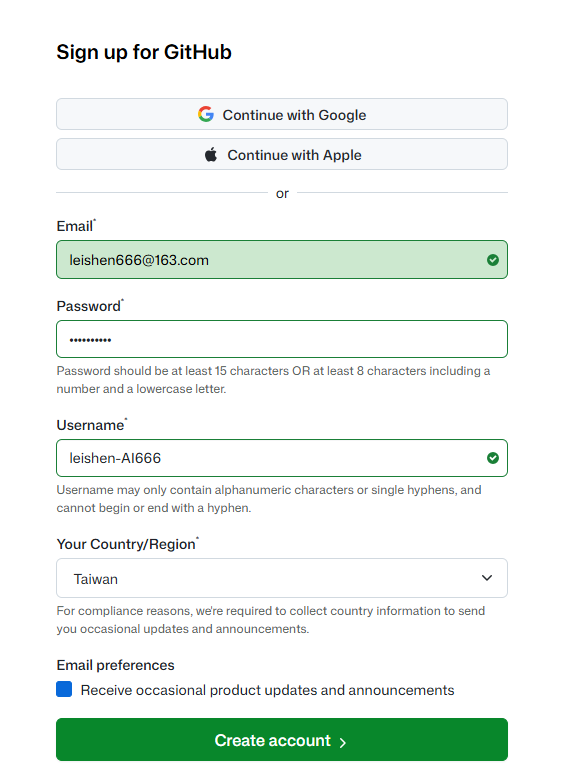Focus the Email field with leishen666@163.com
The image size is (575, 768).
click(282, 260)
